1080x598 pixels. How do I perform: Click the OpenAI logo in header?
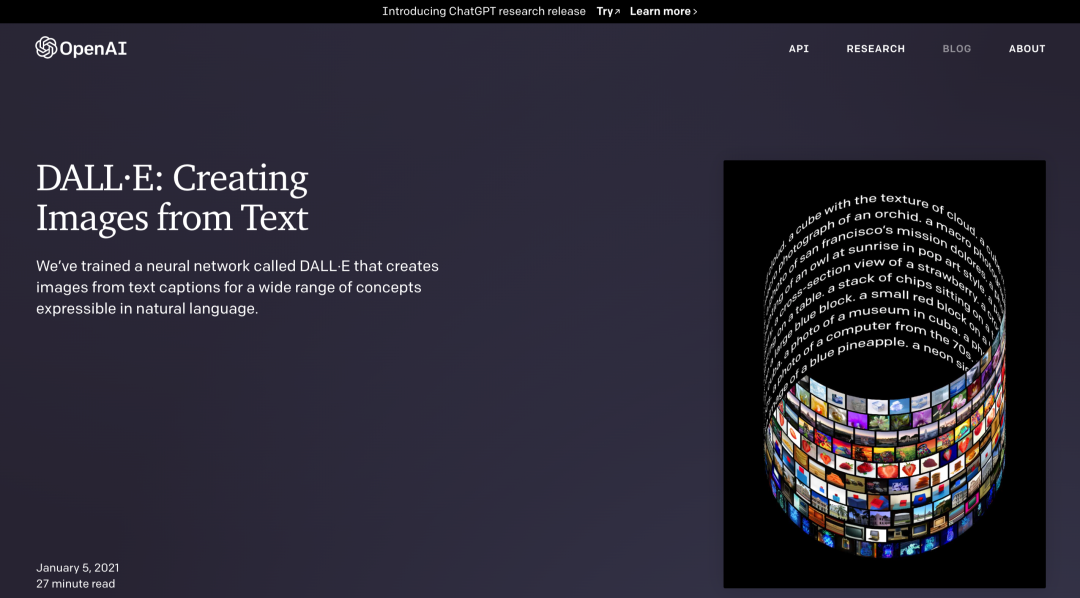[x=81, y=48]
